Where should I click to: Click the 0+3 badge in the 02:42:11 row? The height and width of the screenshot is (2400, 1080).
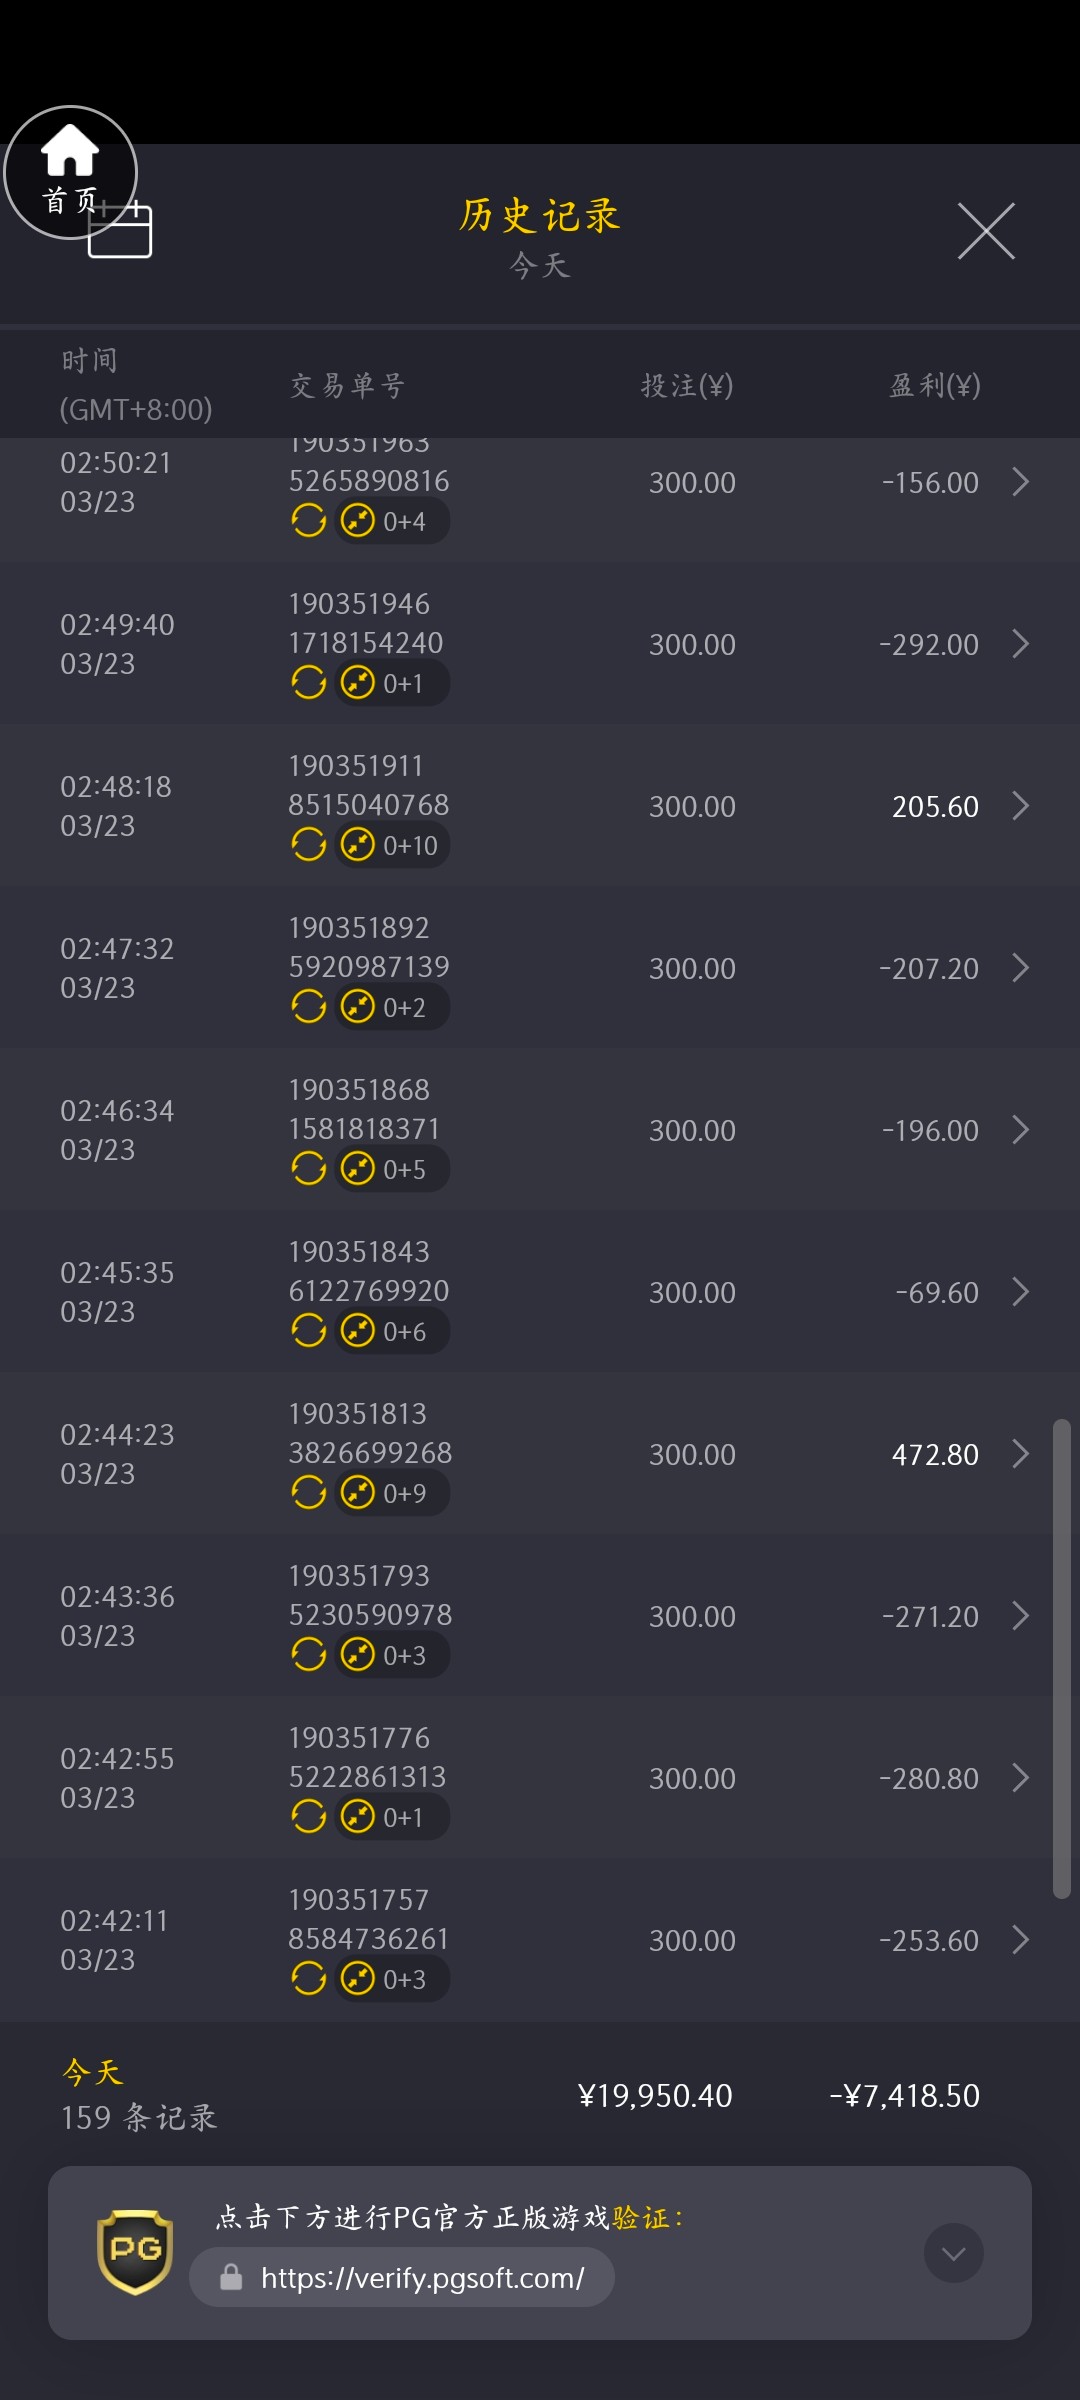[392, 1979]
